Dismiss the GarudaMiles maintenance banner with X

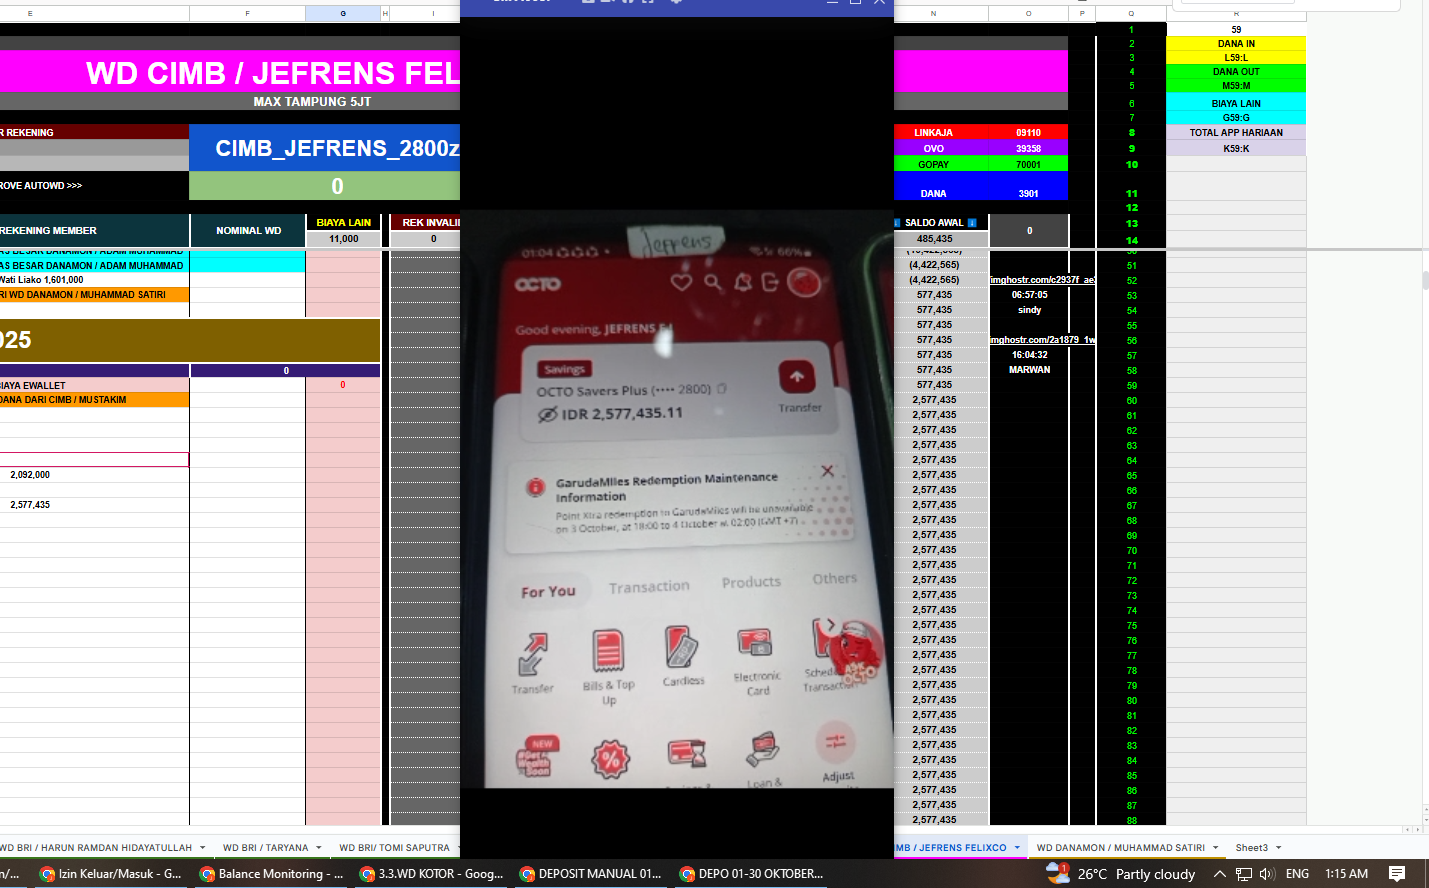[827, 471]
